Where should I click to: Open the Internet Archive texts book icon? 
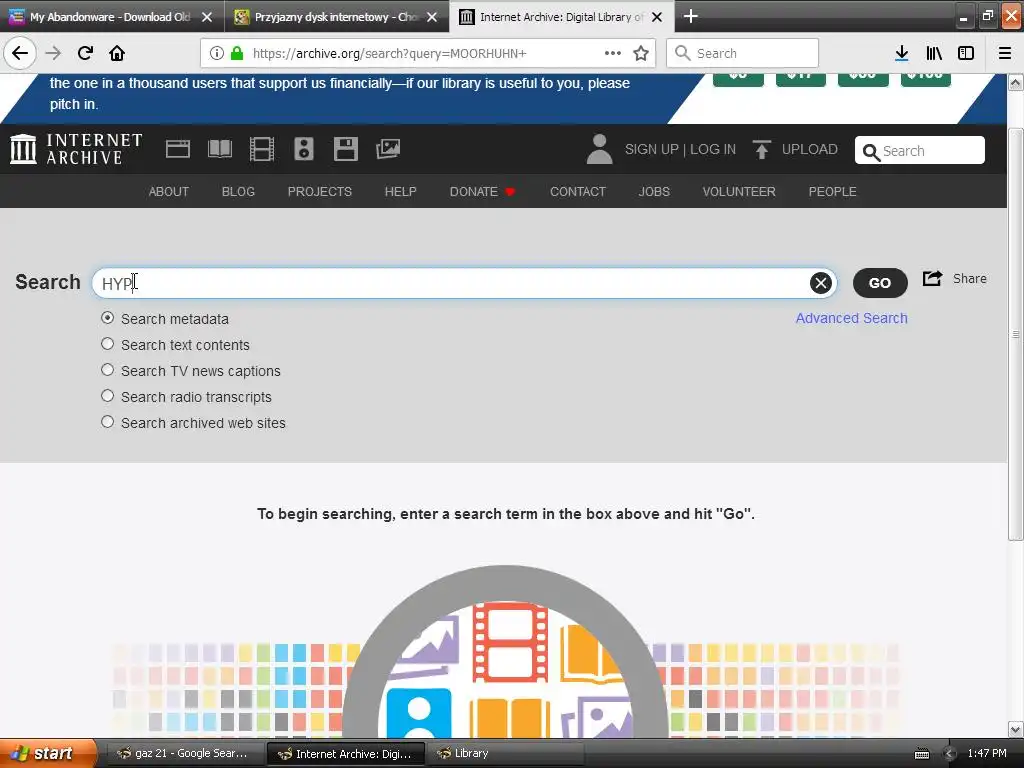tap(220, 149)
